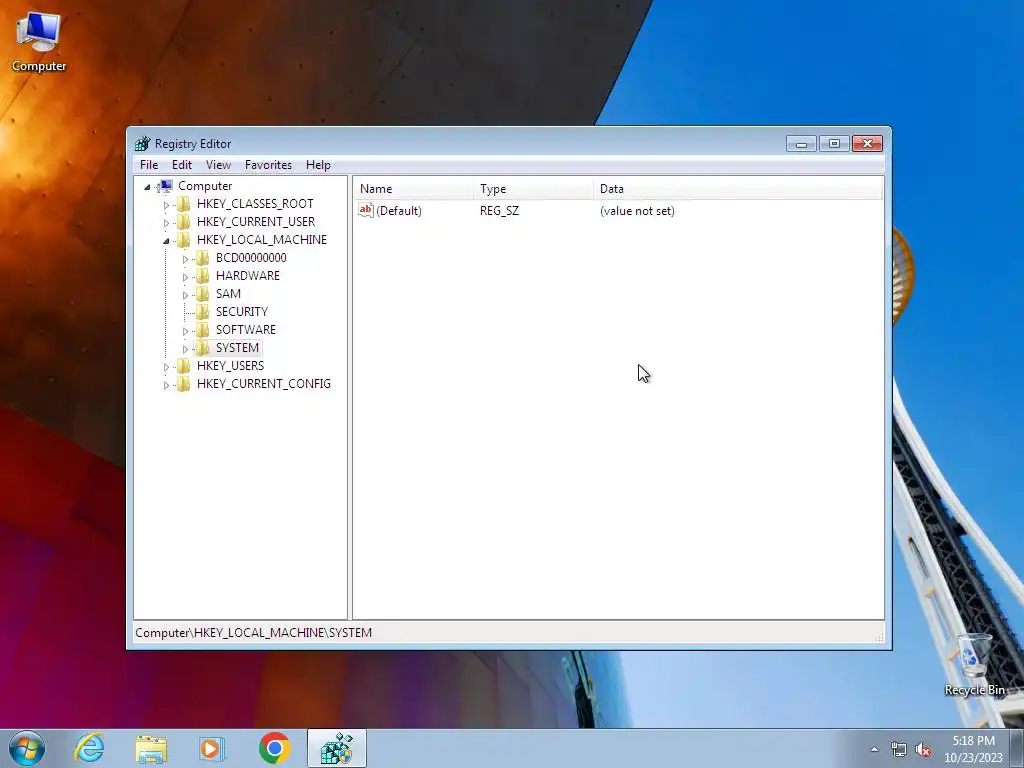Select HARDWARE key label
Image resolution: width=1024 pixels, height=768 pixels.
coord(248,276)
